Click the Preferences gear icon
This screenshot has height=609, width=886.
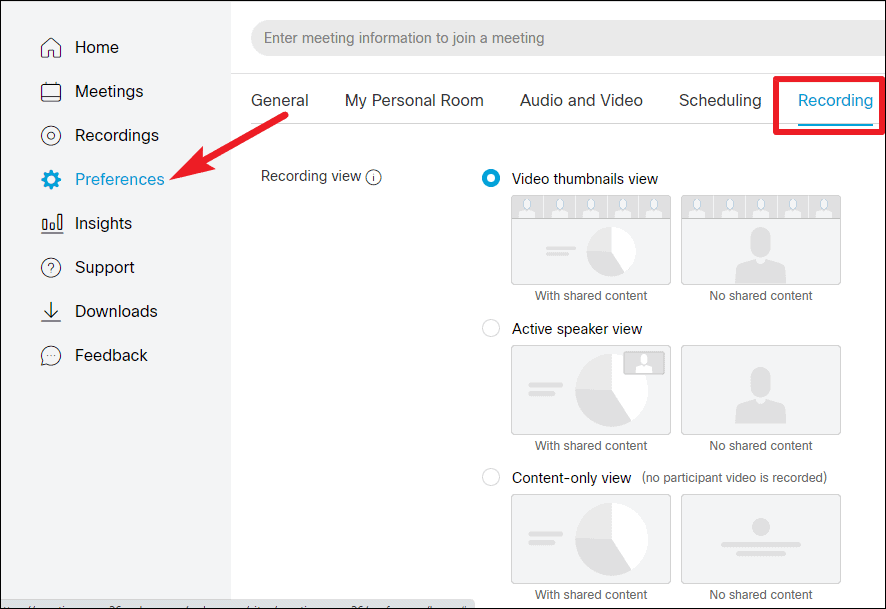(x=51, y=180)
